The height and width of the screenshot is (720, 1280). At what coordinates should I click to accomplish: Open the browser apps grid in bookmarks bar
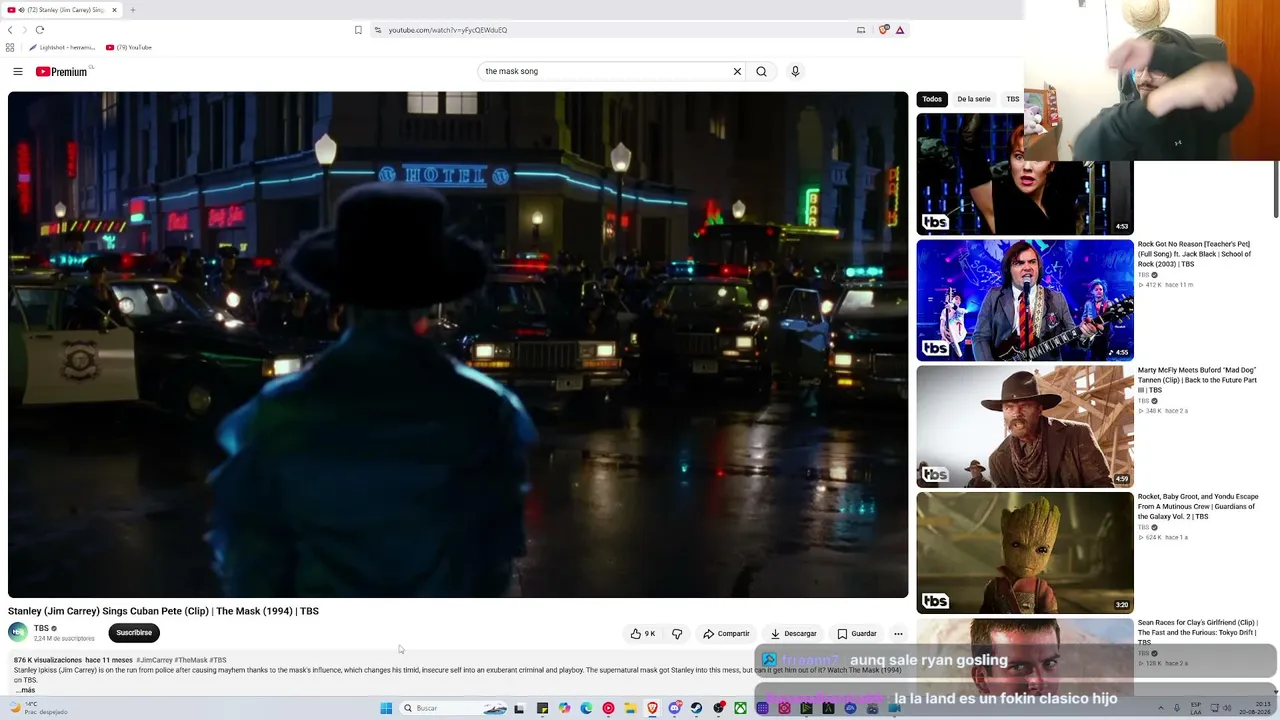point(10,47)
